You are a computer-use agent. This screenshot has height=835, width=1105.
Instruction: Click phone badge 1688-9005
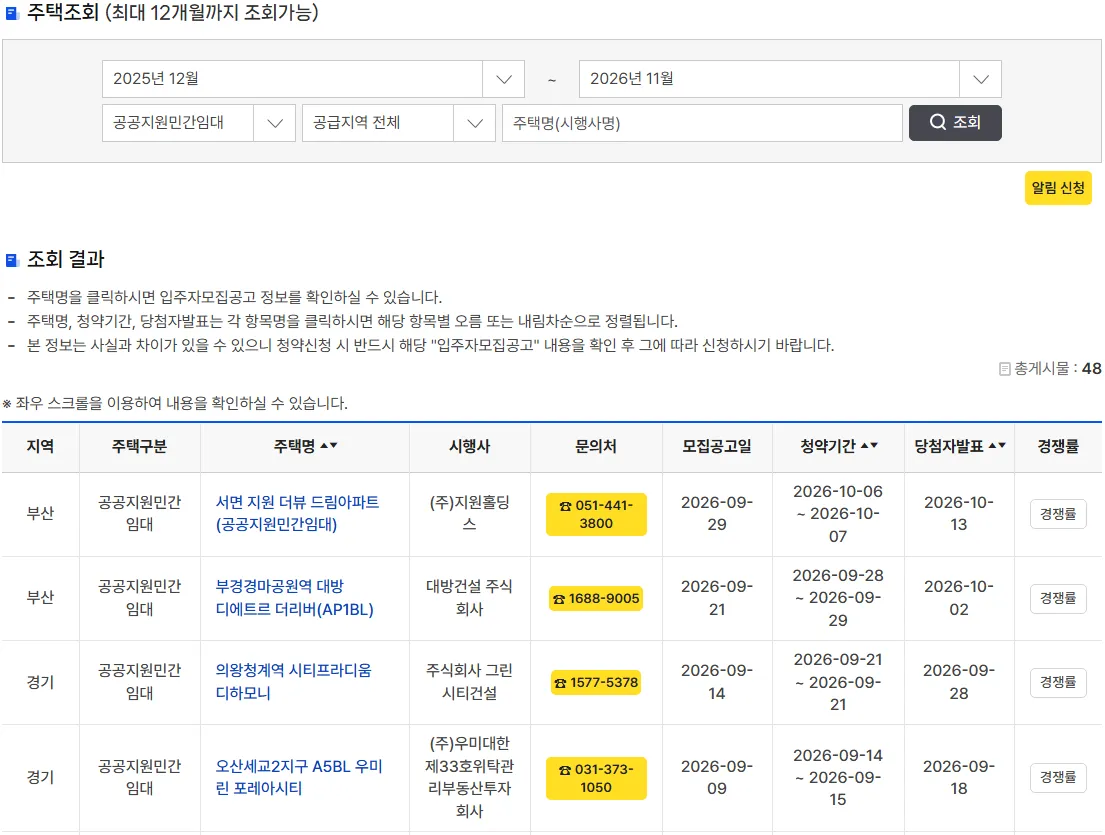(596, 598)
